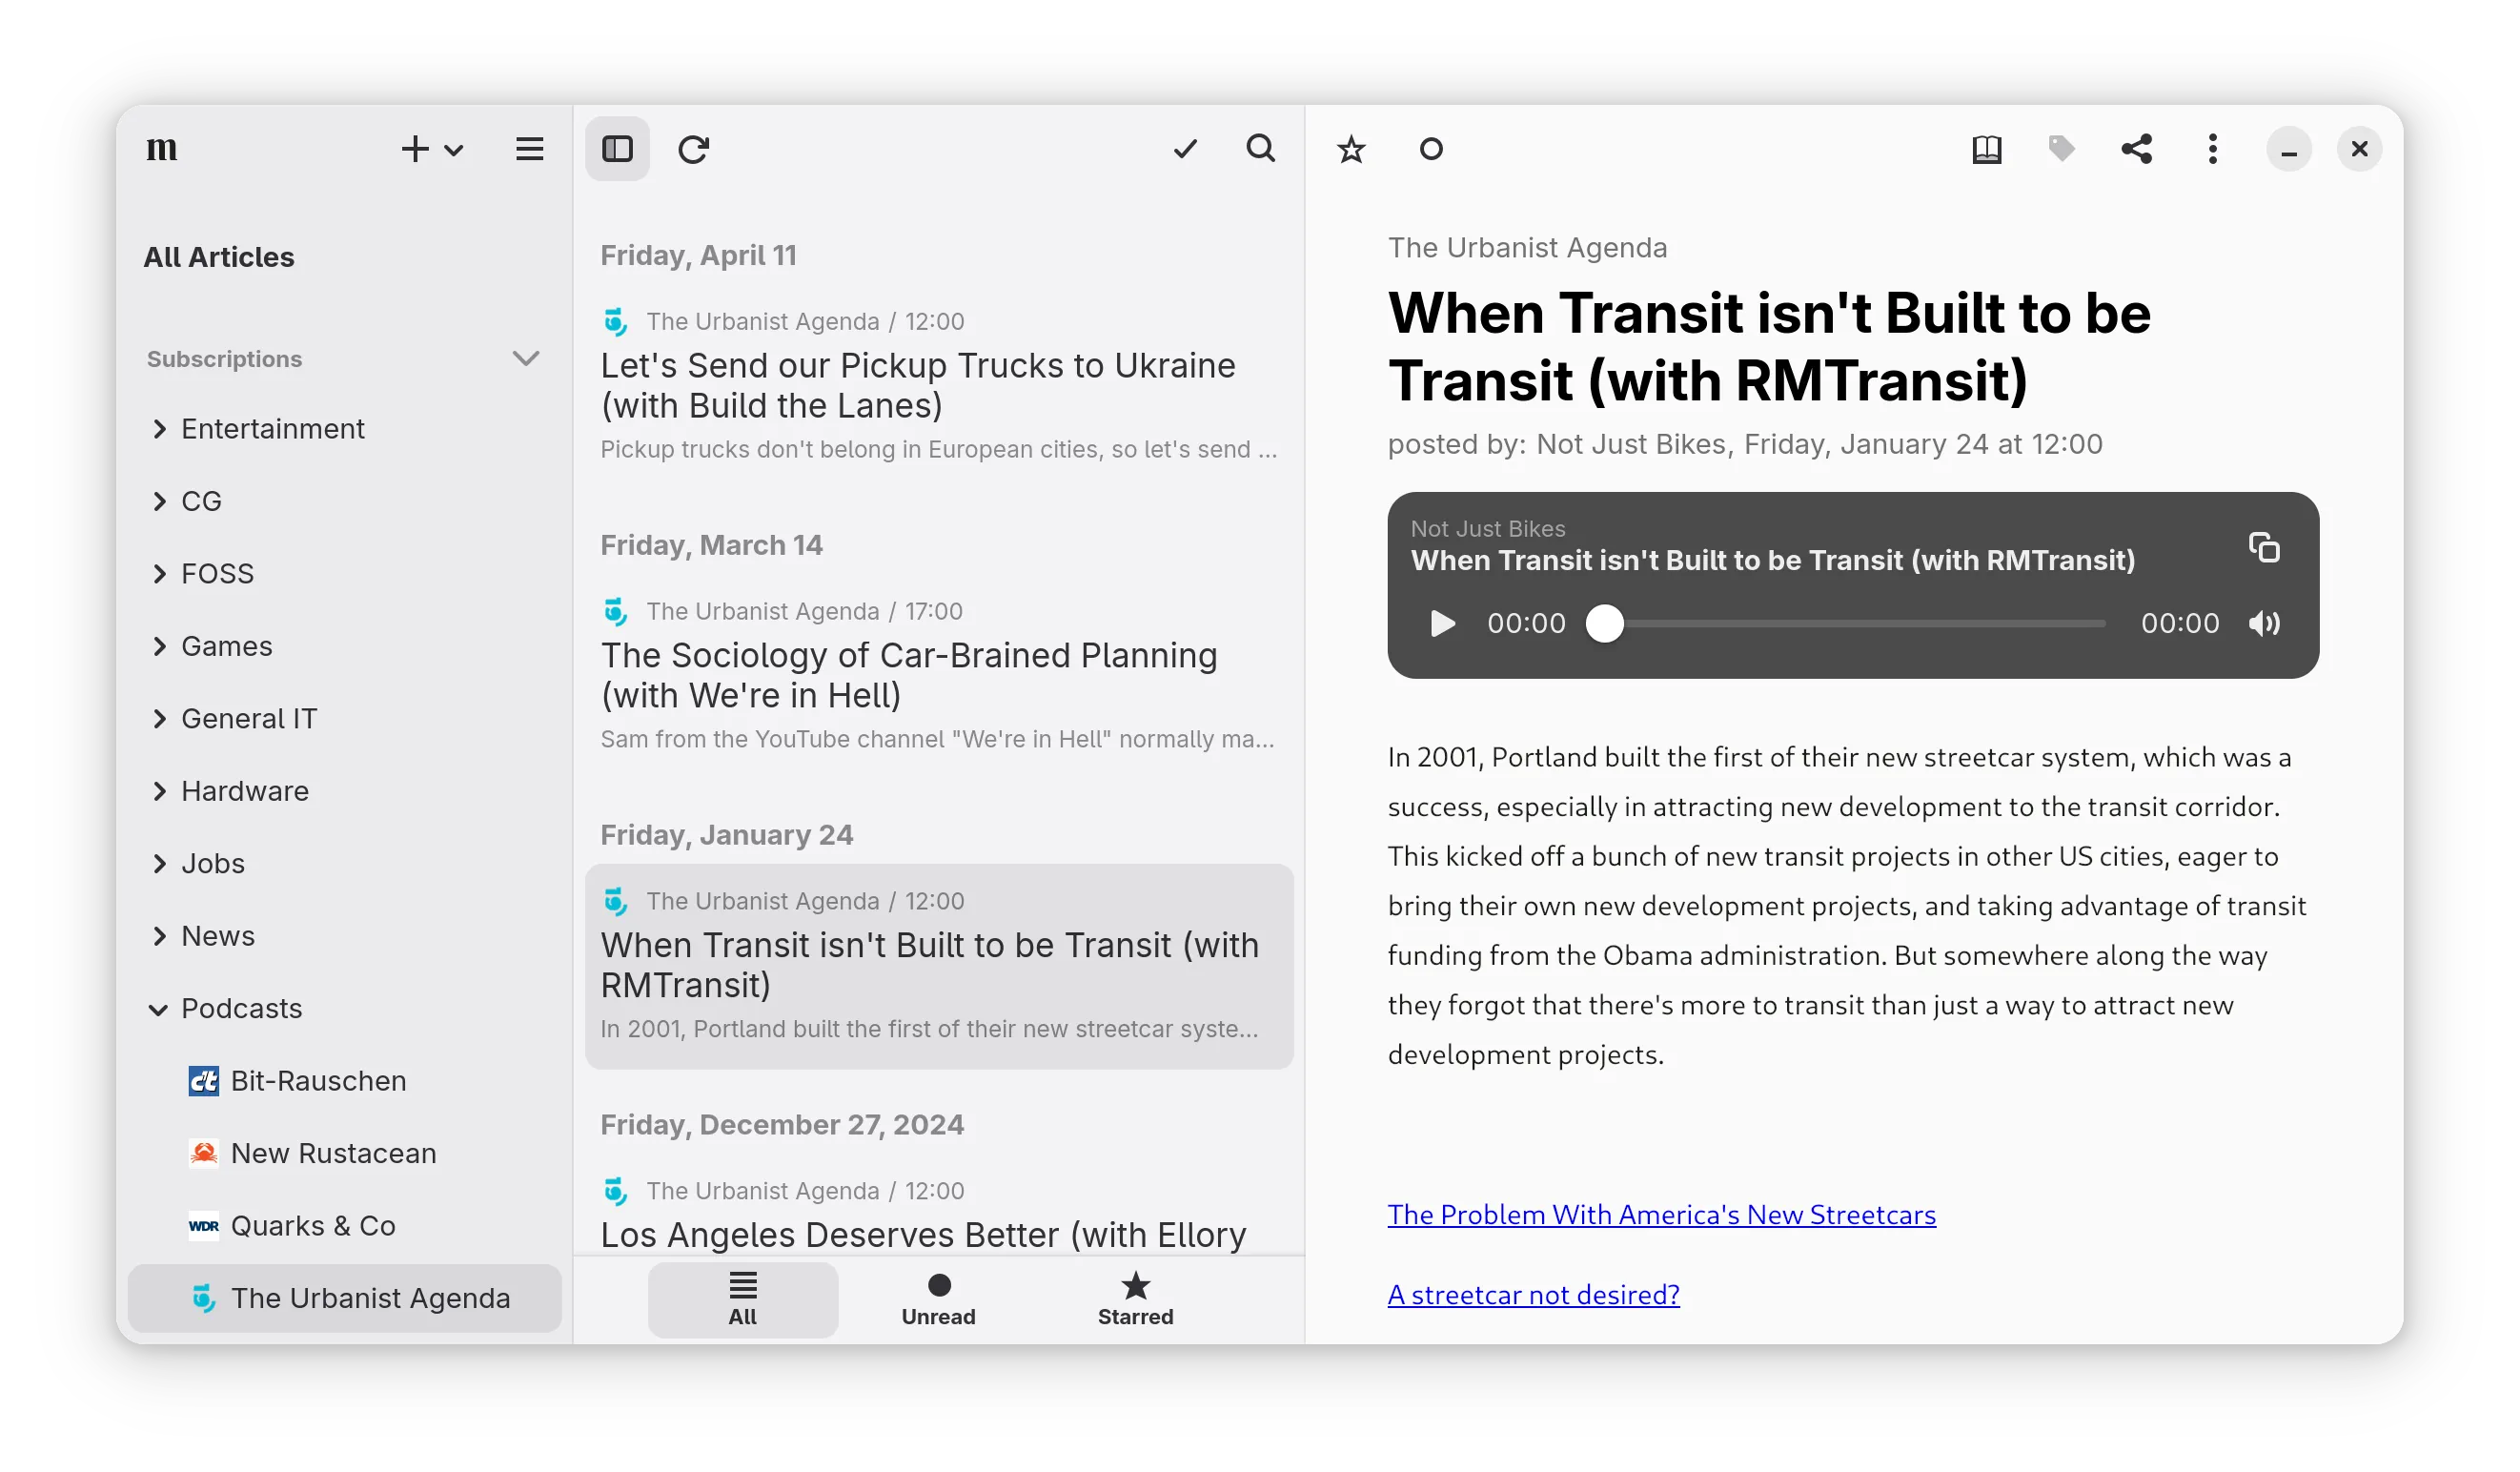Toggle article read status circle
This screenshot has width=2520, height=1472.
pos(1431,150)
